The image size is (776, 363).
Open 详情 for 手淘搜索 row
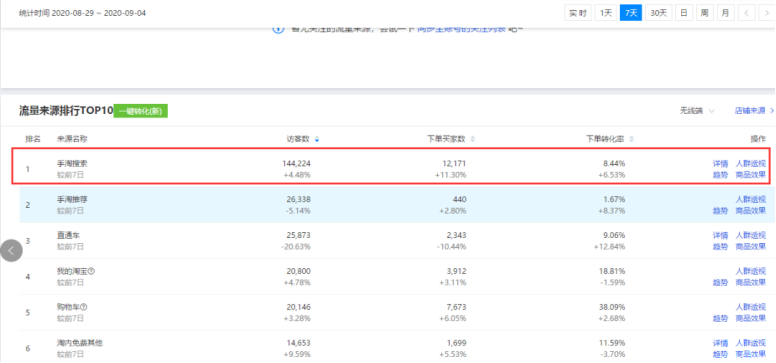click(x=720, y=163)
